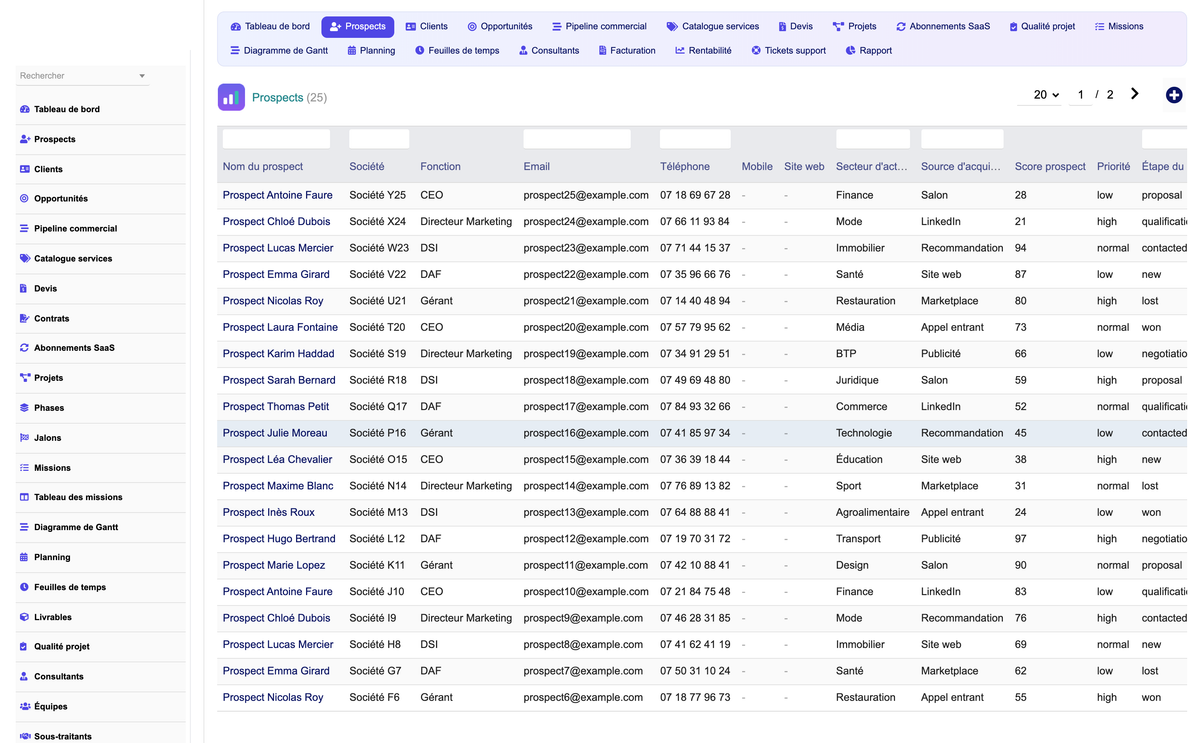
Task: Click the Prospects page bar-chart logo
Action: click(x=231, y=97)
